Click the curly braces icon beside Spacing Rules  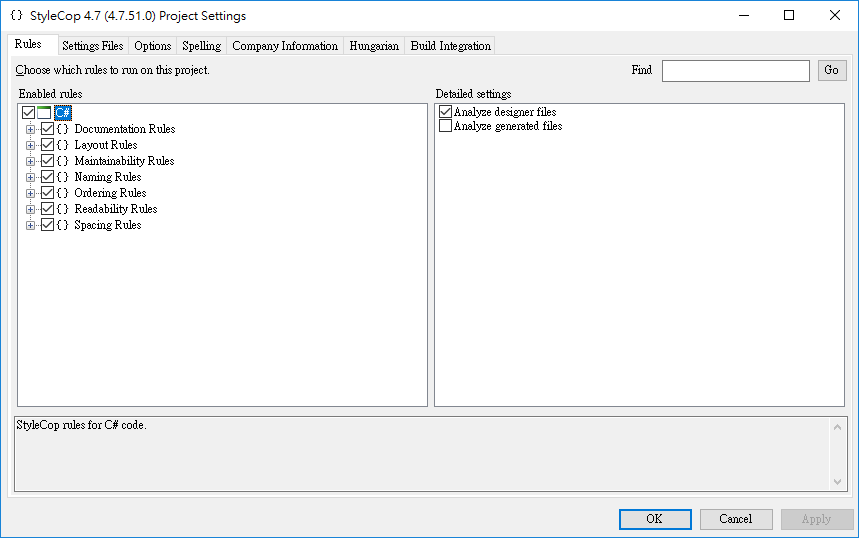[62, 225]
